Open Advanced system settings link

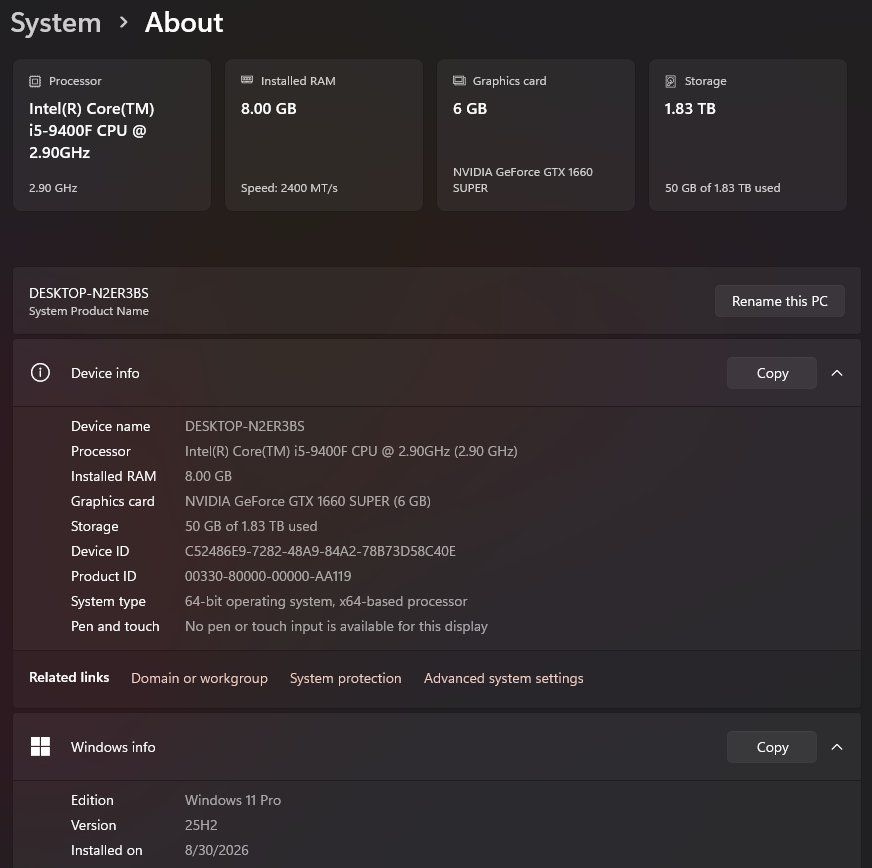[x=503, y=678]
